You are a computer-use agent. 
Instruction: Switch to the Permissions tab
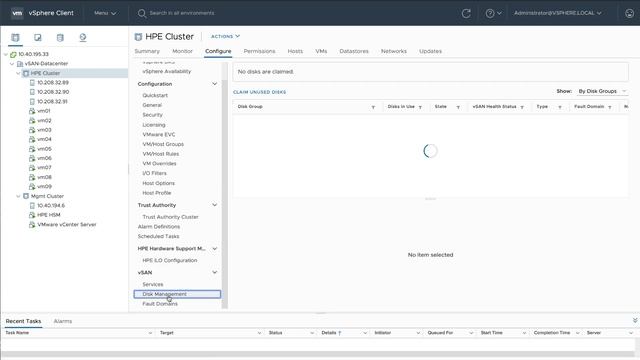point(259,51)
